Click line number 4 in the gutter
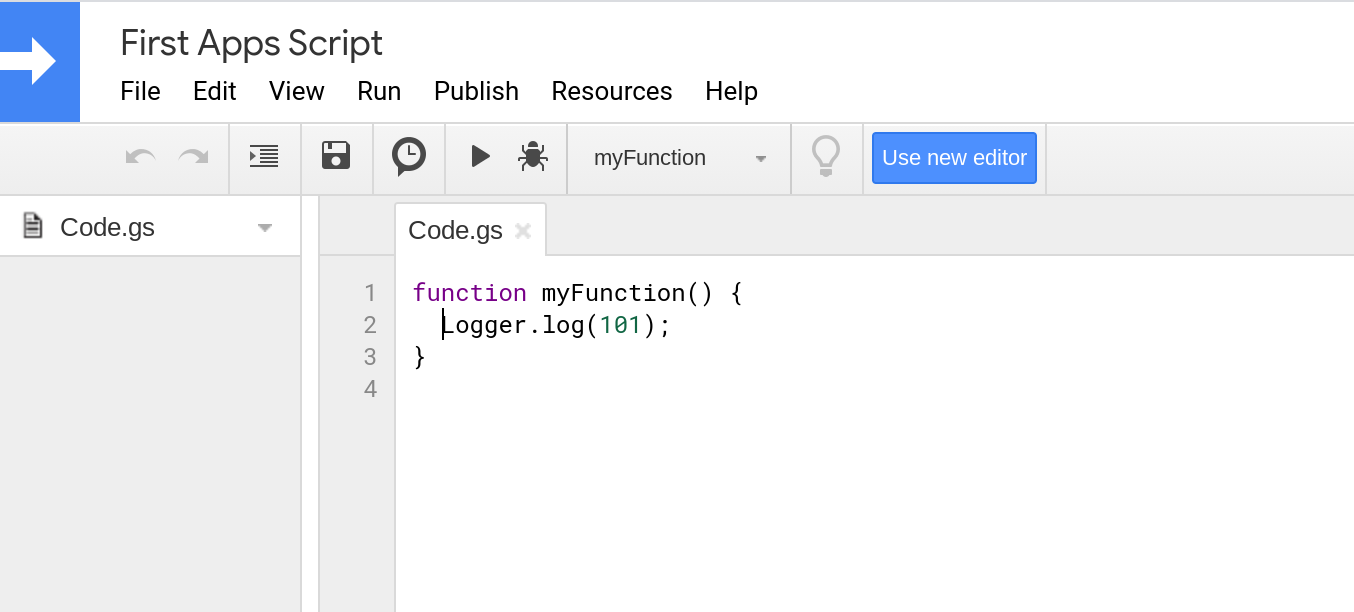 (x=370, y=388)
